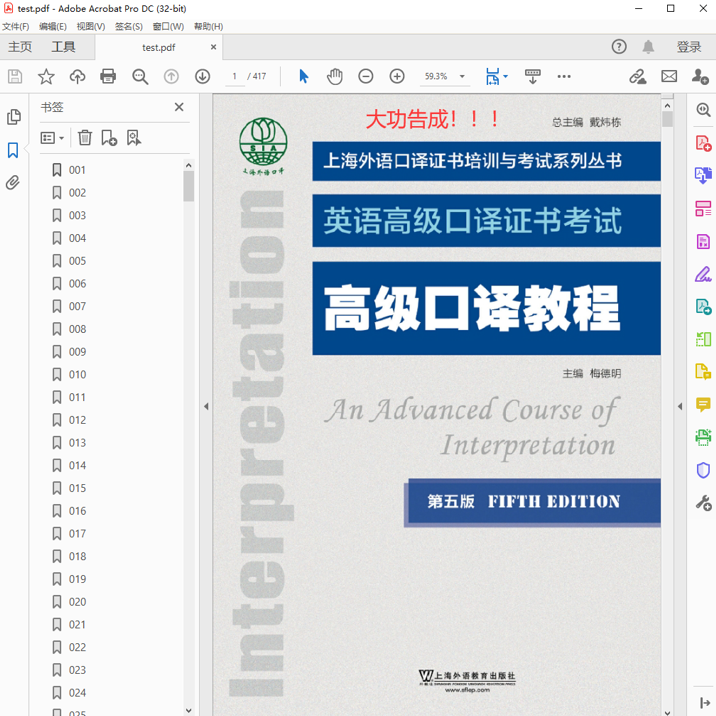Open the 主页 home tab
Screen dimensions: 716x716
tap(20, 47)
